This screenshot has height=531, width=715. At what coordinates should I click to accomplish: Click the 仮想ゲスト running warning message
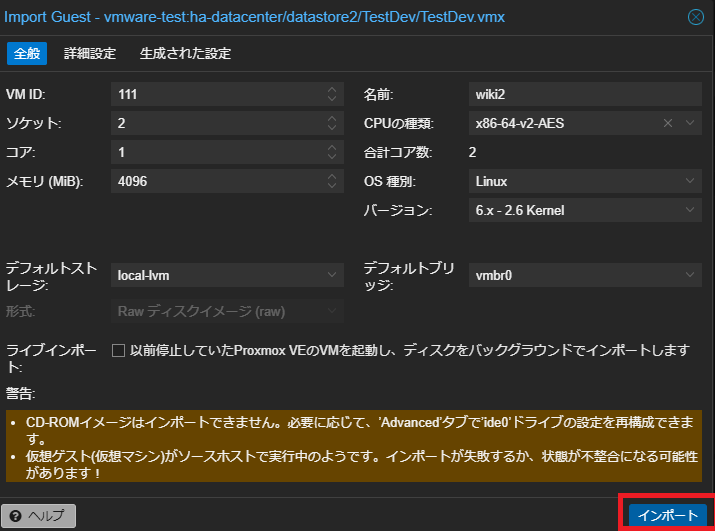362,465
